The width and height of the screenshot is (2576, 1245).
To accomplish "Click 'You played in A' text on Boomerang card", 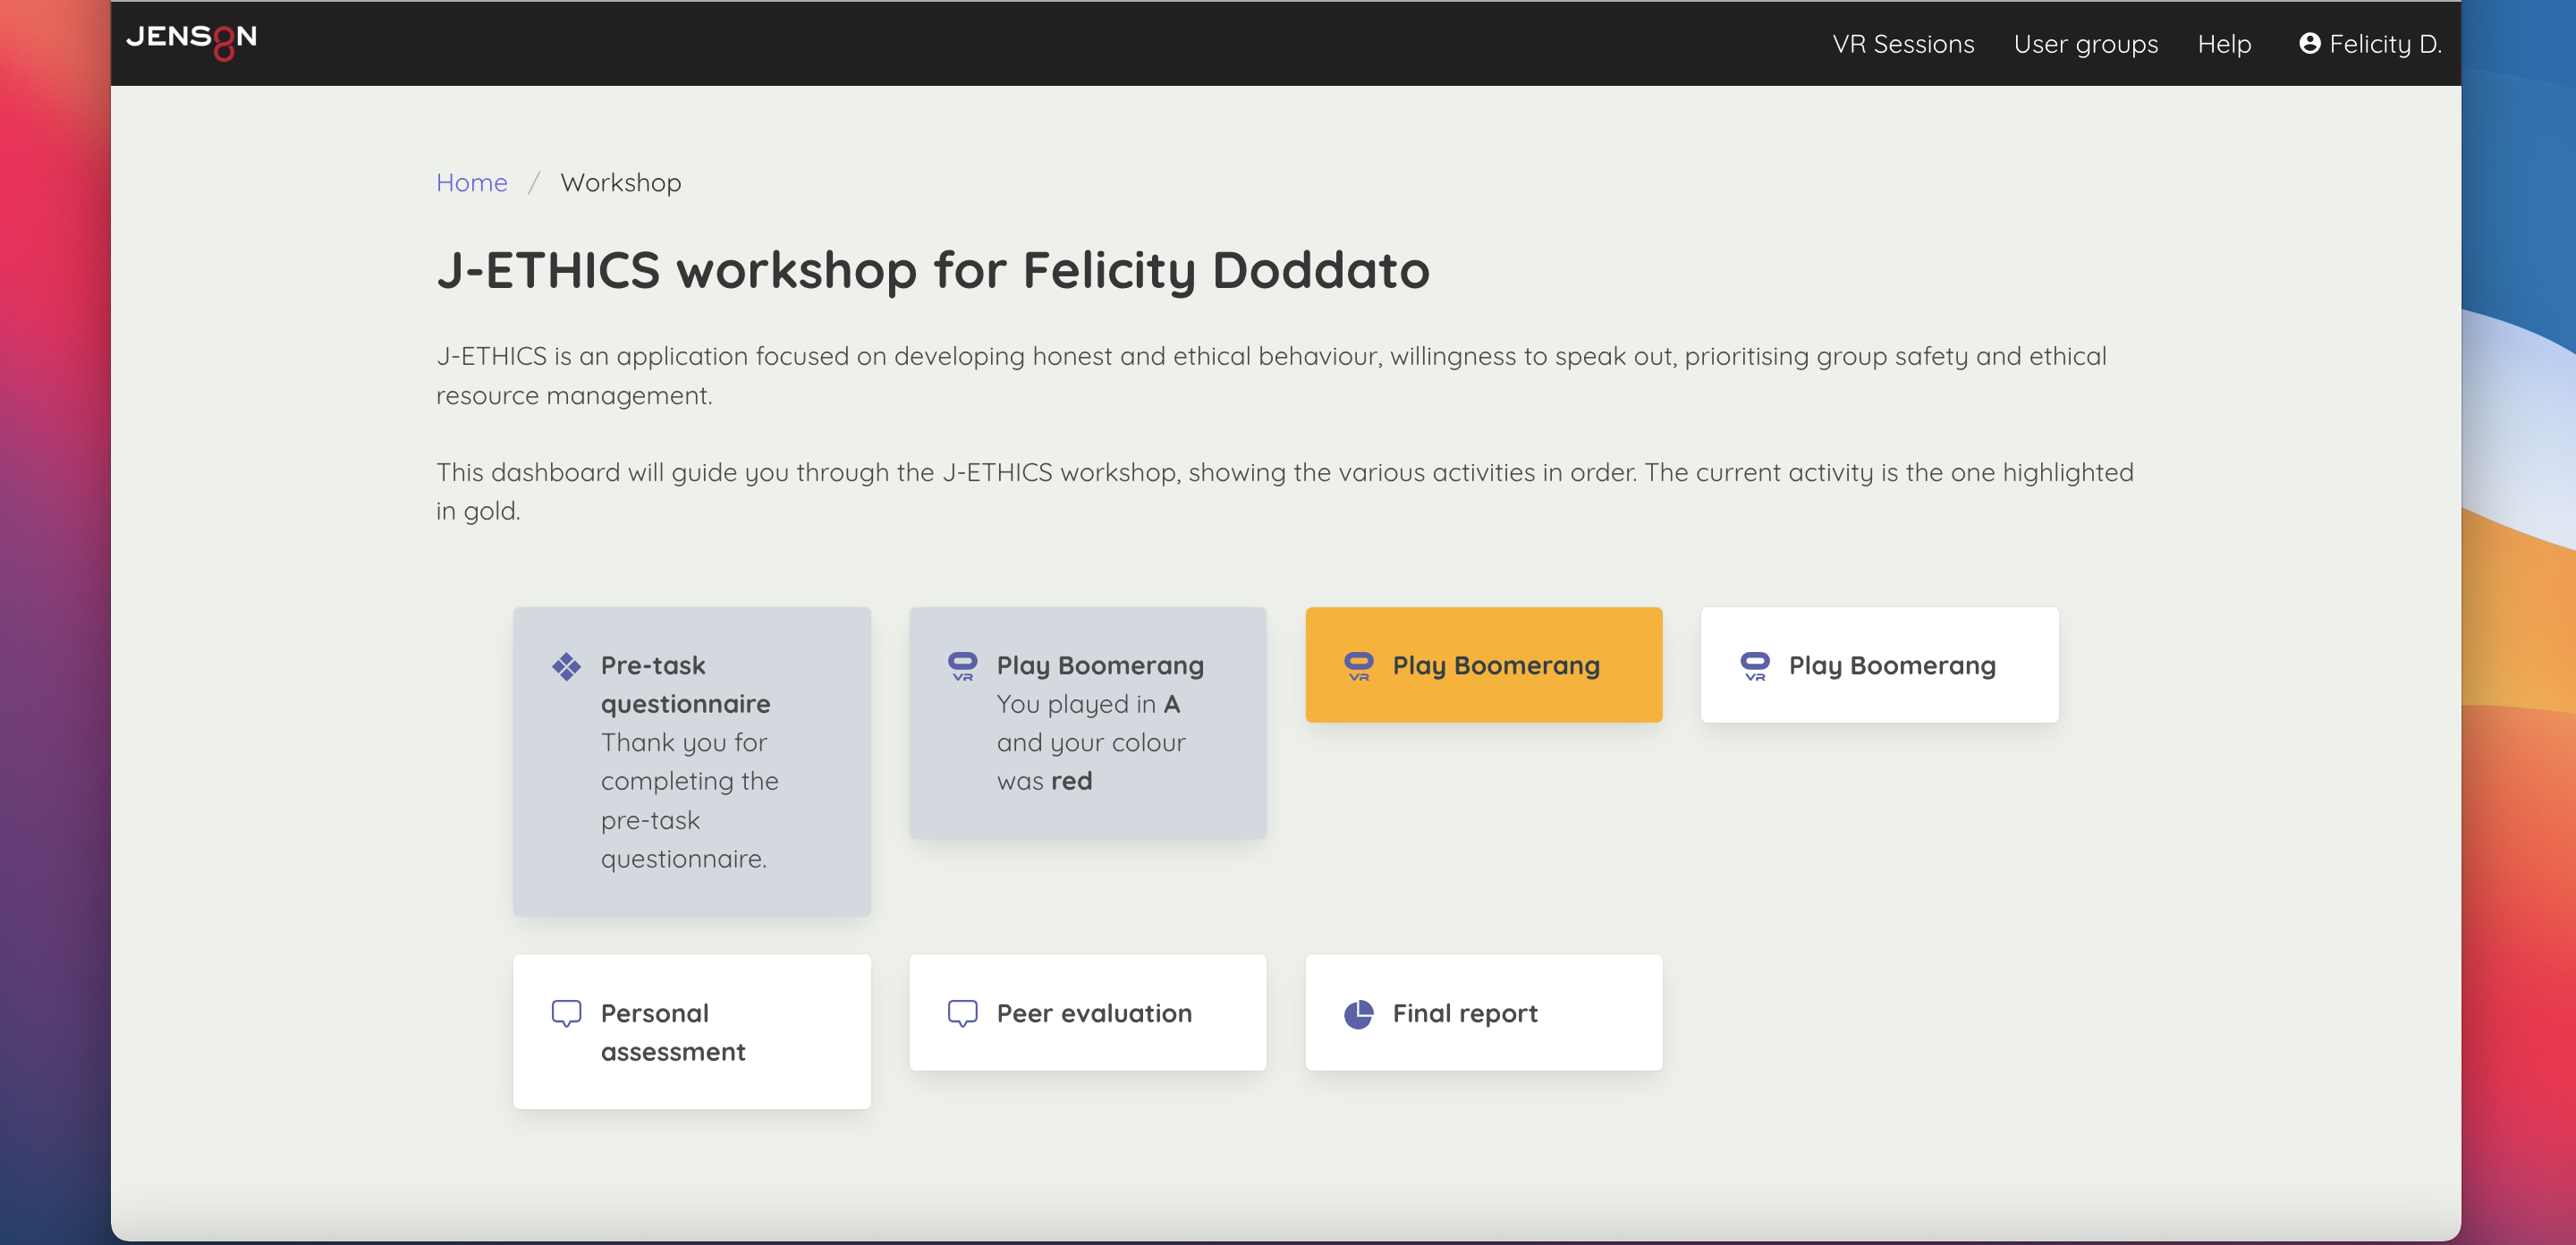I will point(1088,704).
